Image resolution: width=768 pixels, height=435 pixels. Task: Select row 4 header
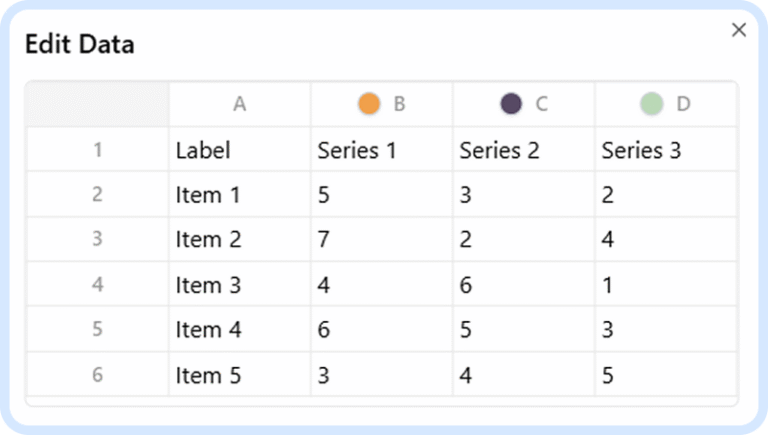97,284
